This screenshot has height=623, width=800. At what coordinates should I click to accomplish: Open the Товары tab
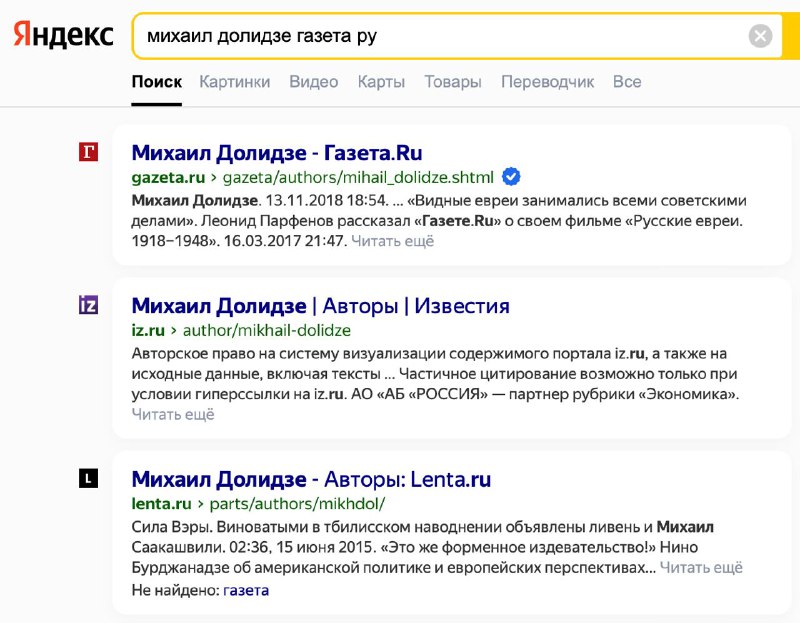453,82
